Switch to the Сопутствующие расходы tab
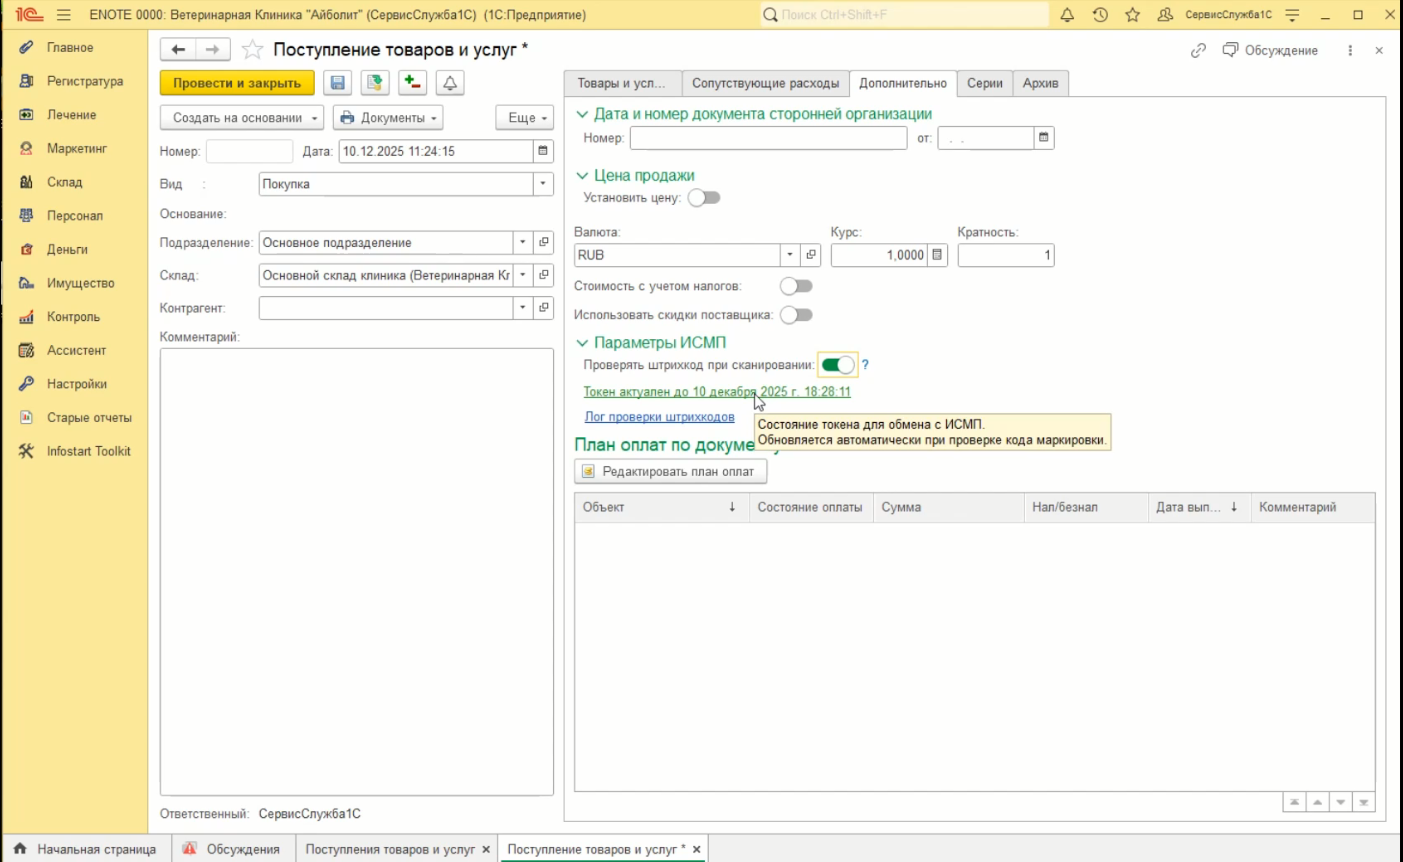The height and width of the screenshot is (862, 1403). tap(765, 83)
